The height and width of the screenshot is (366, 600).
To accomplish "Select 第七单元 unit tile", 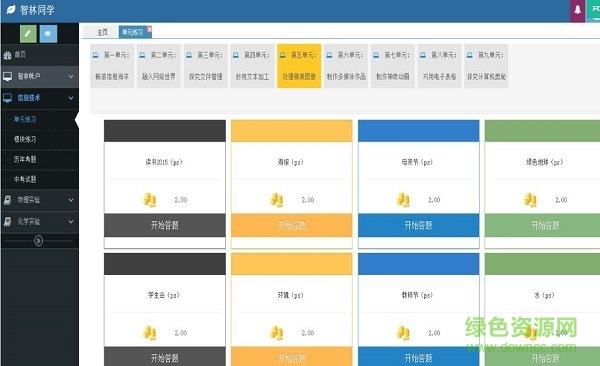I will 393,66.
